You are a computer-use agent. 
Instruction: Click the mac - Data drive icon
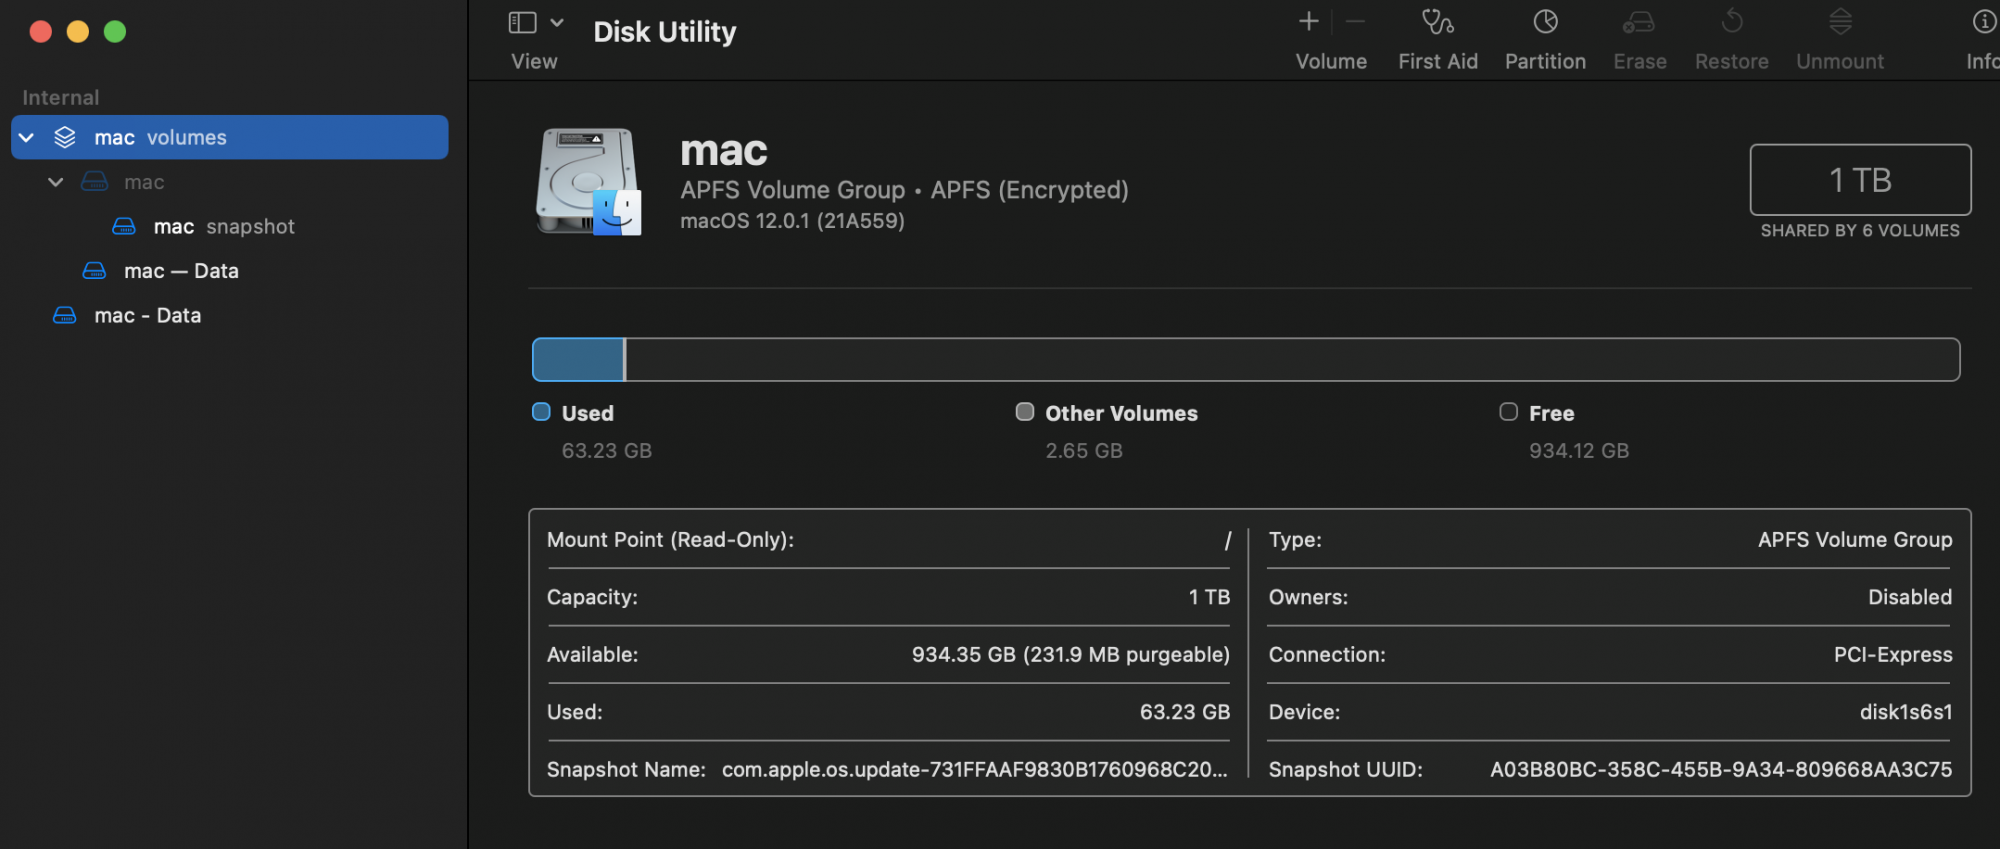coord(65,315)
